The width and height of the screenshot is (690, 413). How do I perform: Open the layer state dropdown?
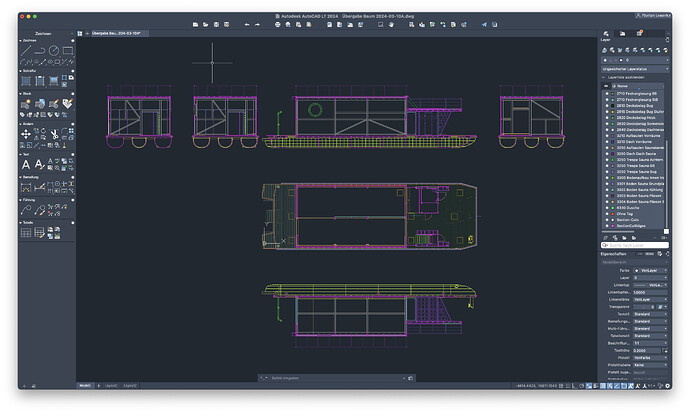[633, 68]
